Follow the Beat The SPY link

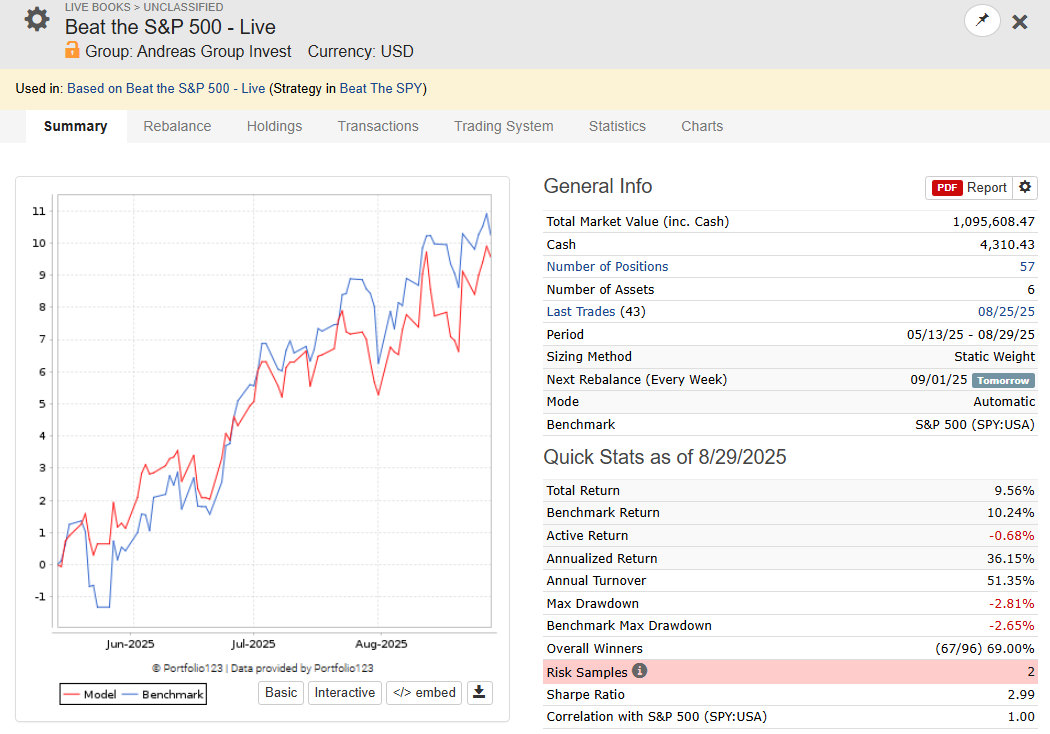click(381, 88)
